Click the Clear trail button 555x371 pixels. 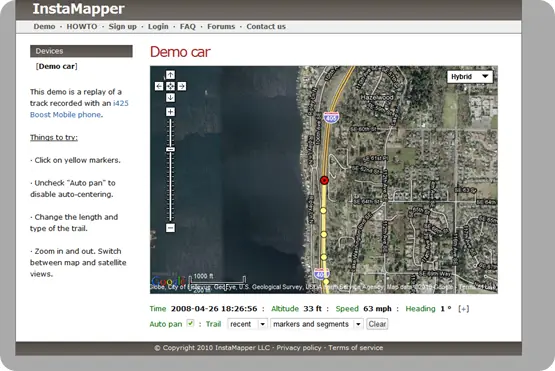[x=377, y=324]
